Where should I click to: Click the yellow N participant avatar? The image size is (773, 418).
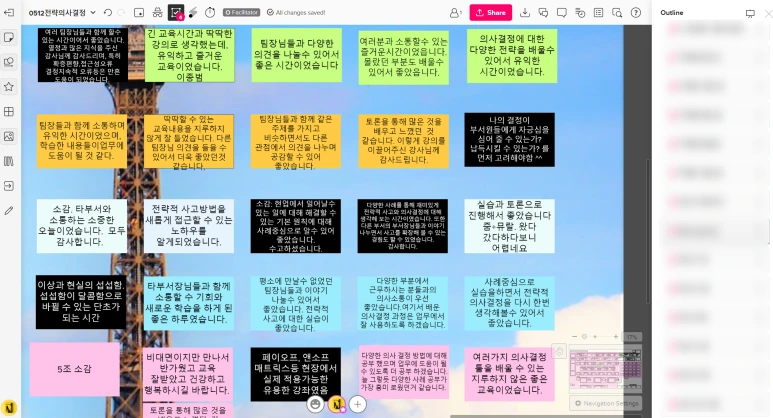coord(337,405)
